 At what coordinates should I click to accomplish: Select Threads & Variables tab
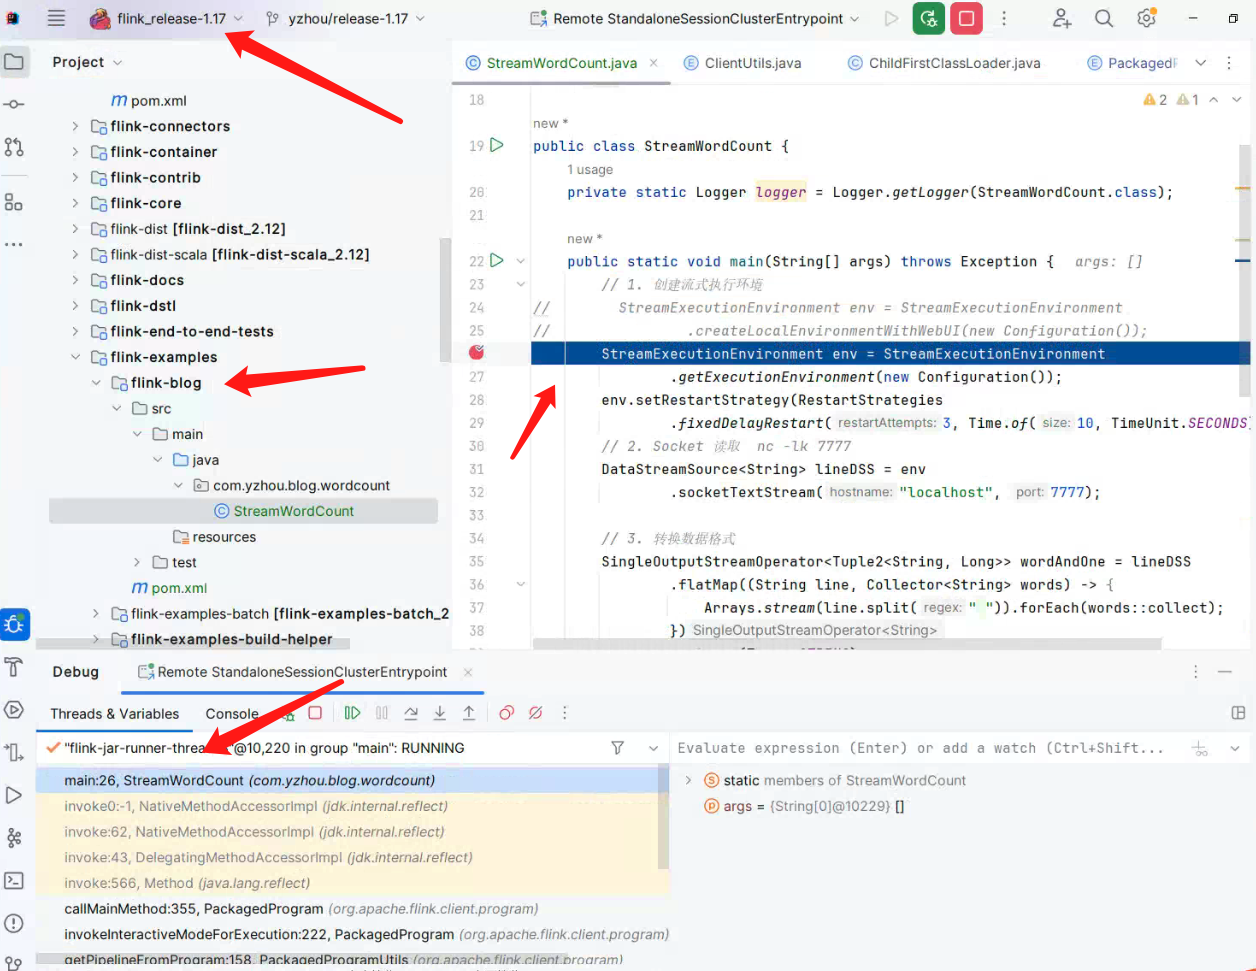click(115, 714)
